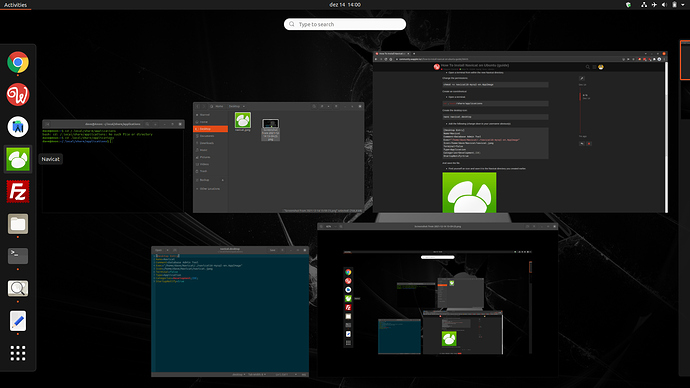Viewport: 690px width, 388px height.
Task: Click the network icon in top bar
Action: click(644, 5)
